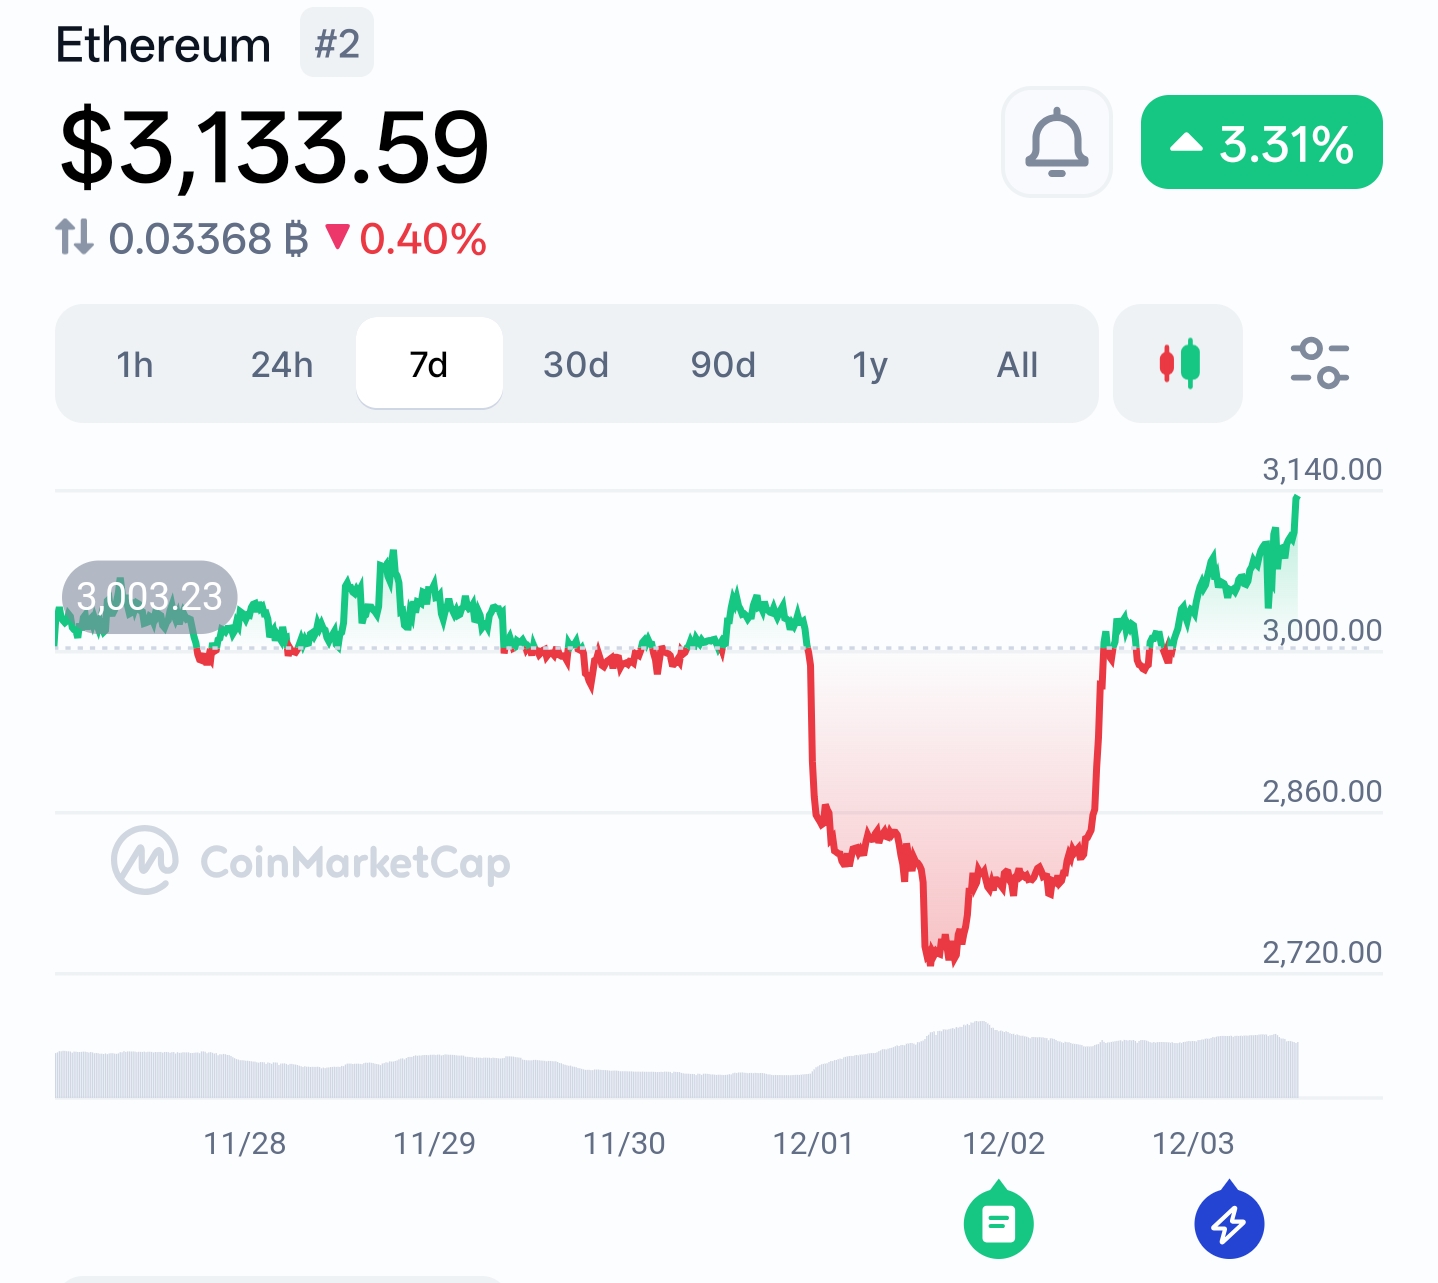
Task: Switch chart to 30d range
Action: click(x=576, y=365)
